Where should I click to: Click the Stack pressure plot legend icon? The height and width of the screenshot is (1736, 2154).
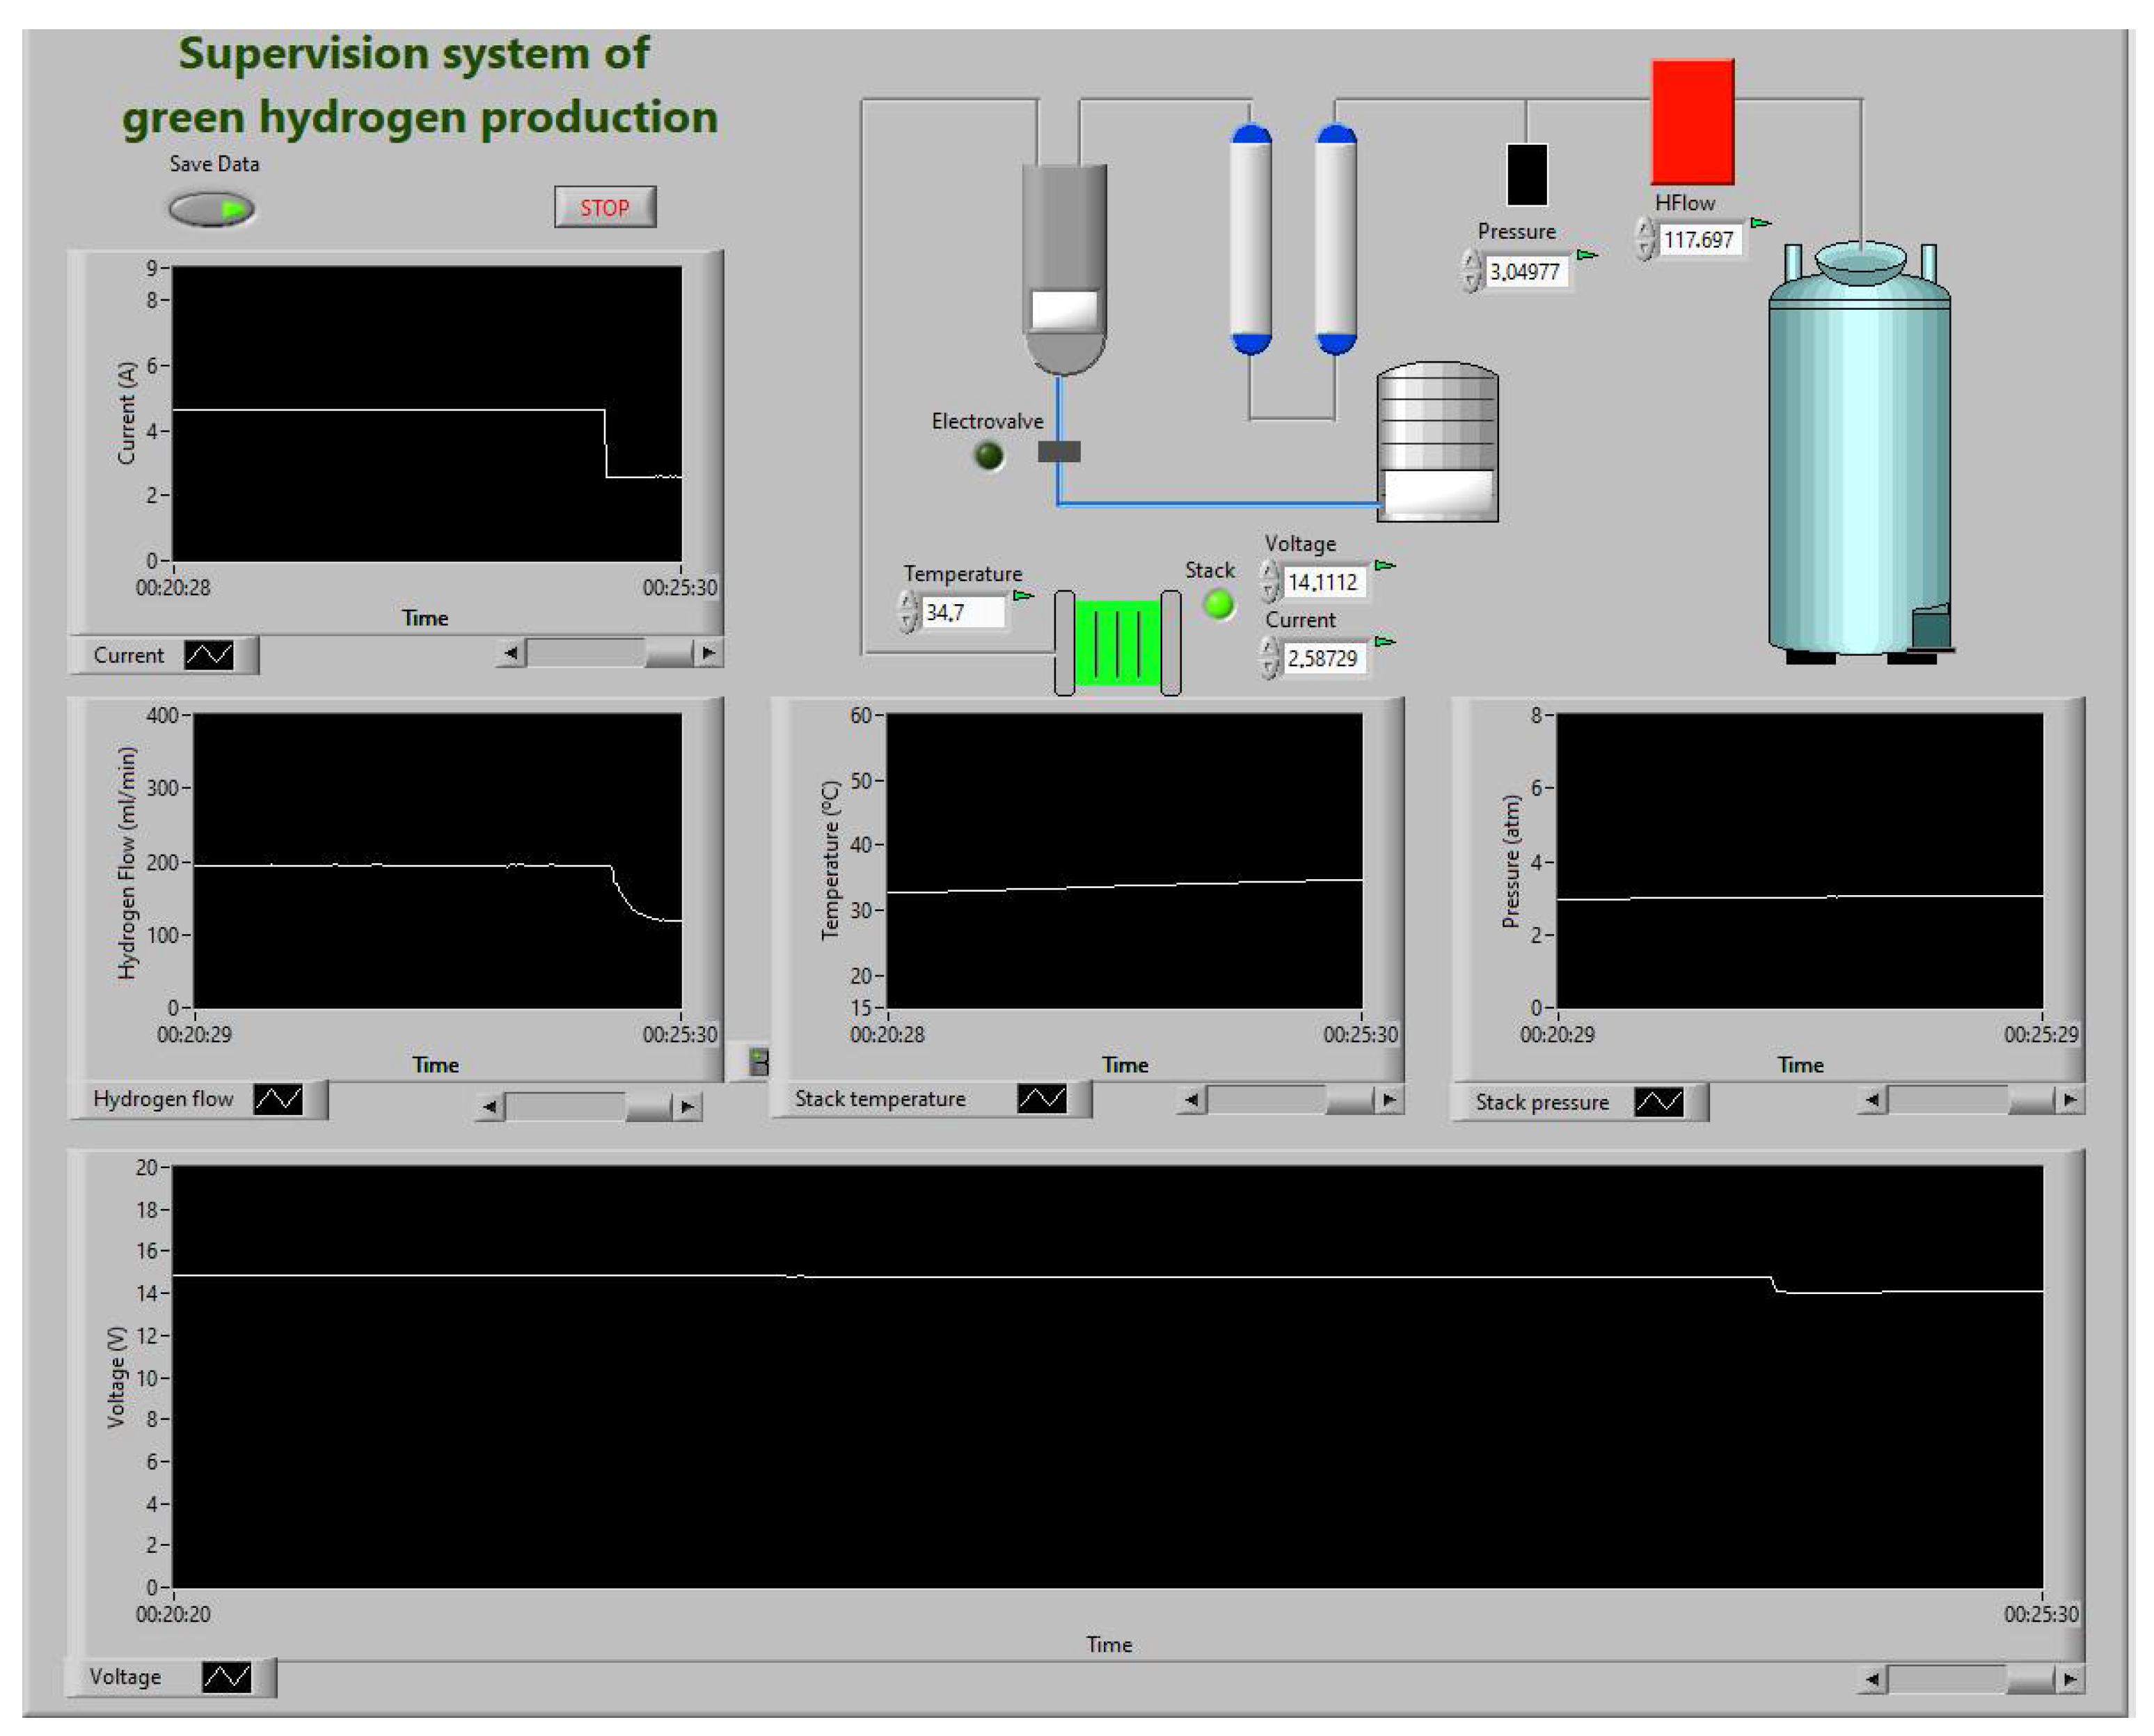pyautogui.click(x=1658, y=1103)
